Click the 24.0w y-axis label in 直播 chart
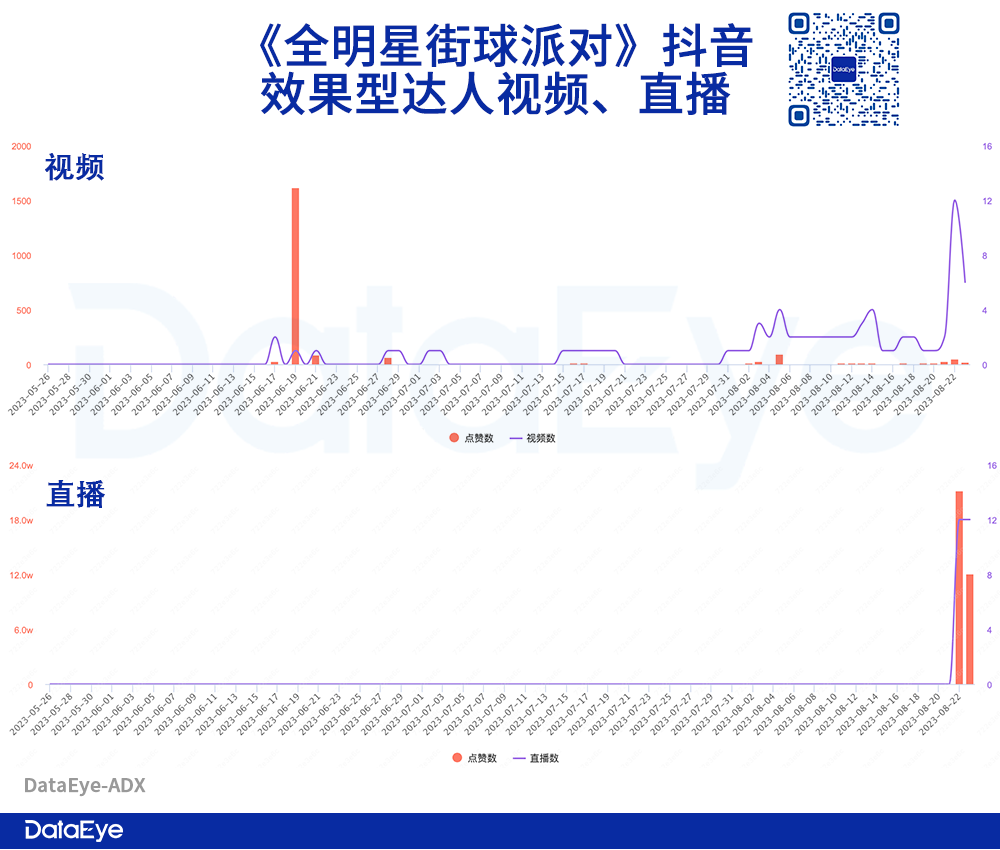1000x850 pixels. point(21,466)
